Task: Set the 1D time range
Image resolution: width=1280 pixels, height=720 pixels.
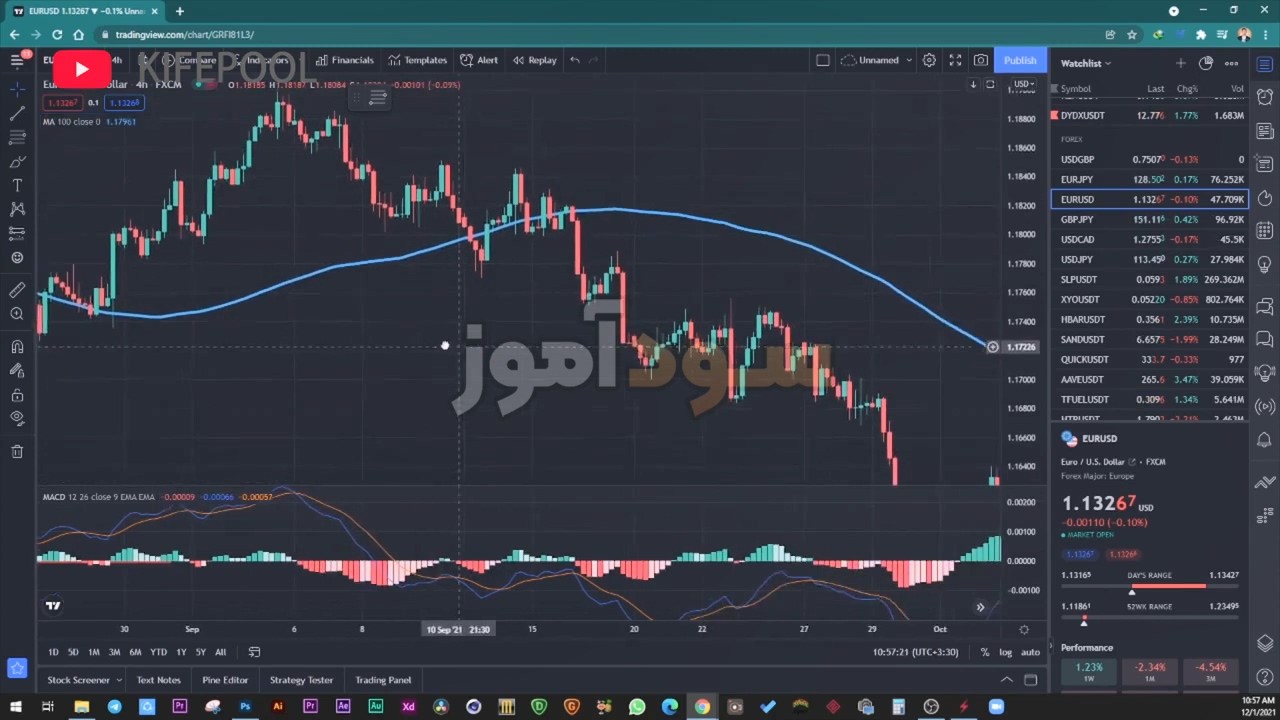Action: coord(53,652)
